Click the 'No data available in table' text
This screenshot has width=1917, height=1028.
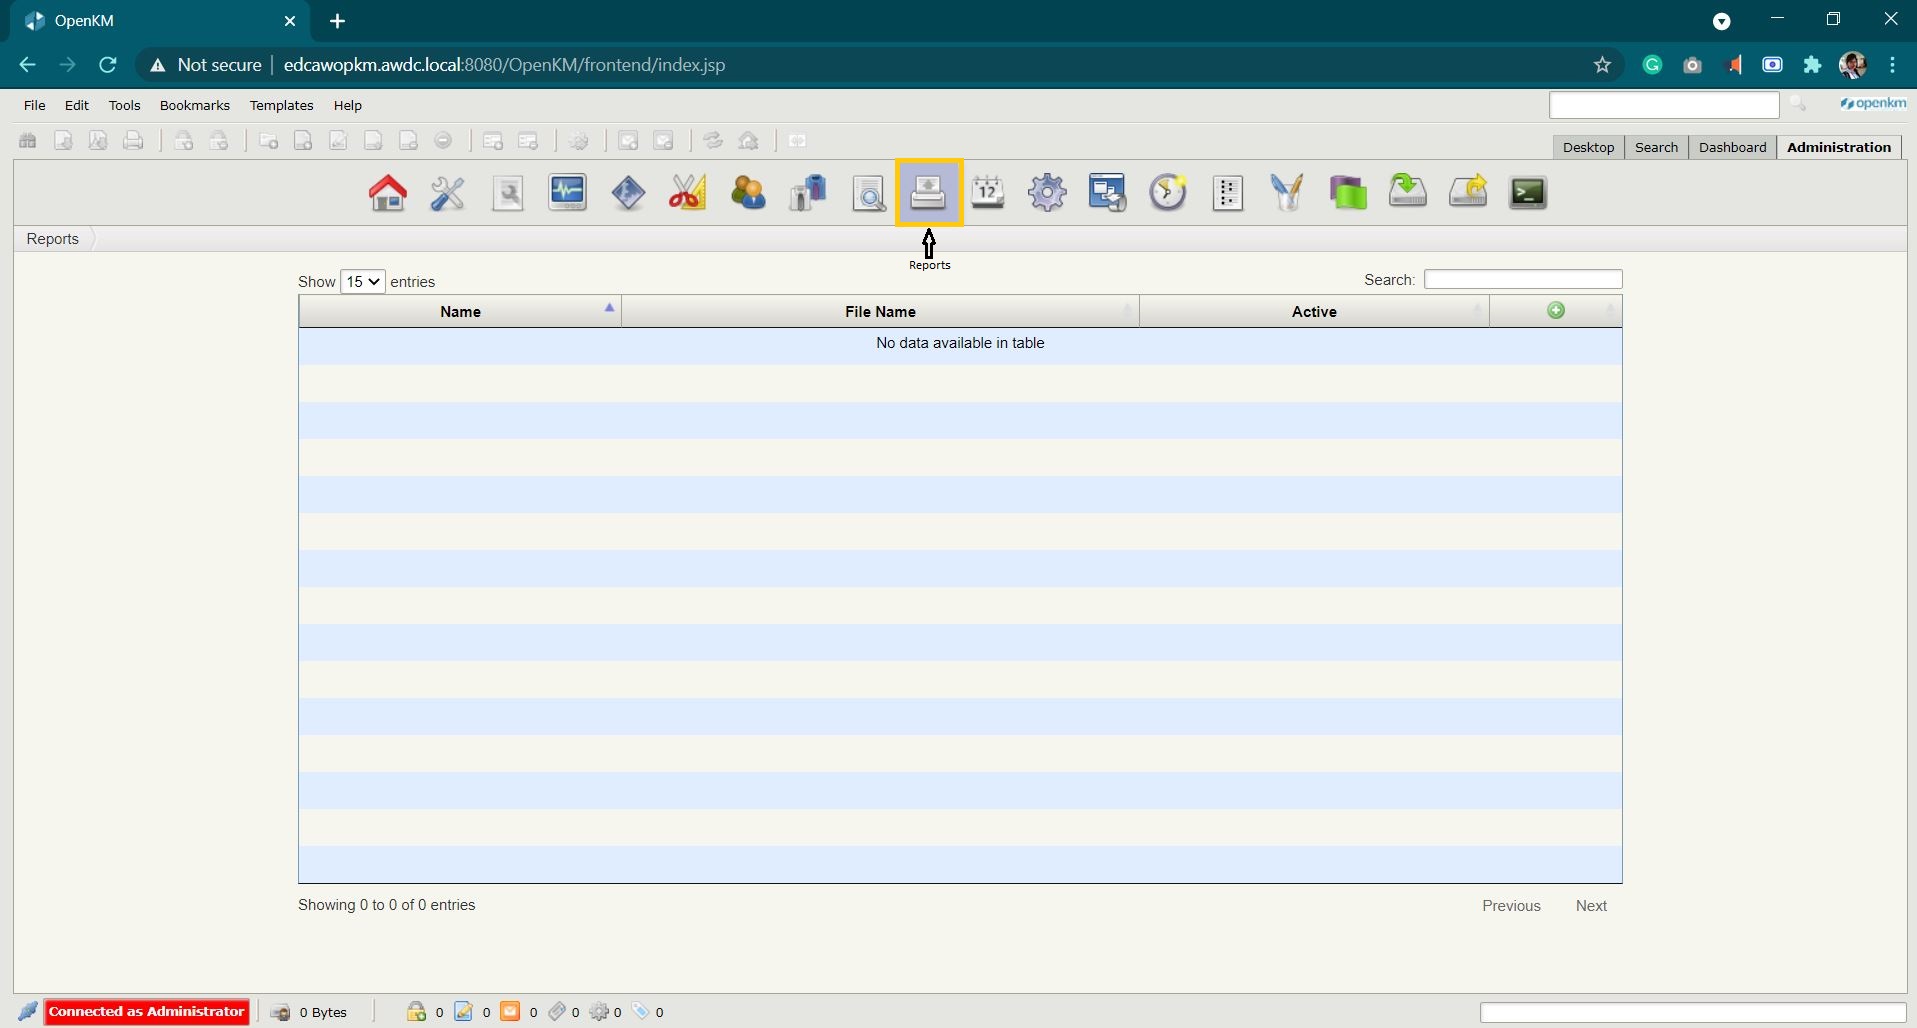[960, 343]
